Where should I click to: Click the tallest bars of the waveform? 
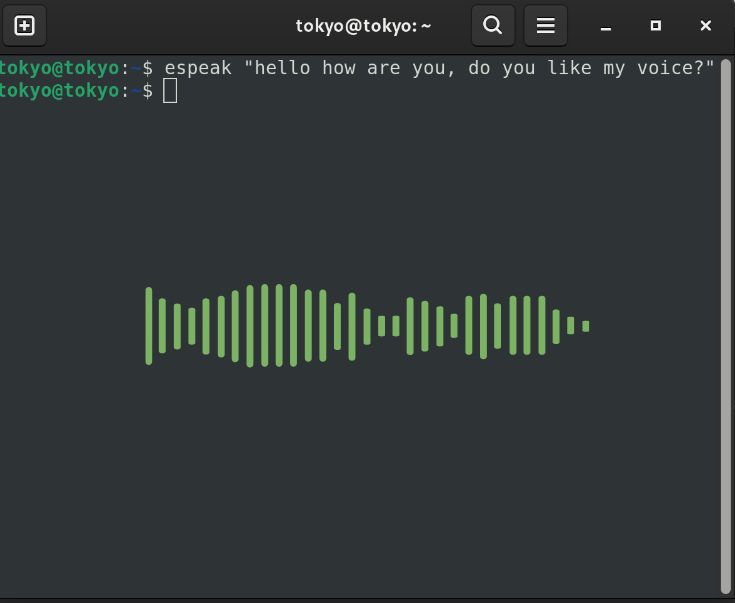(x=265, y=326)
